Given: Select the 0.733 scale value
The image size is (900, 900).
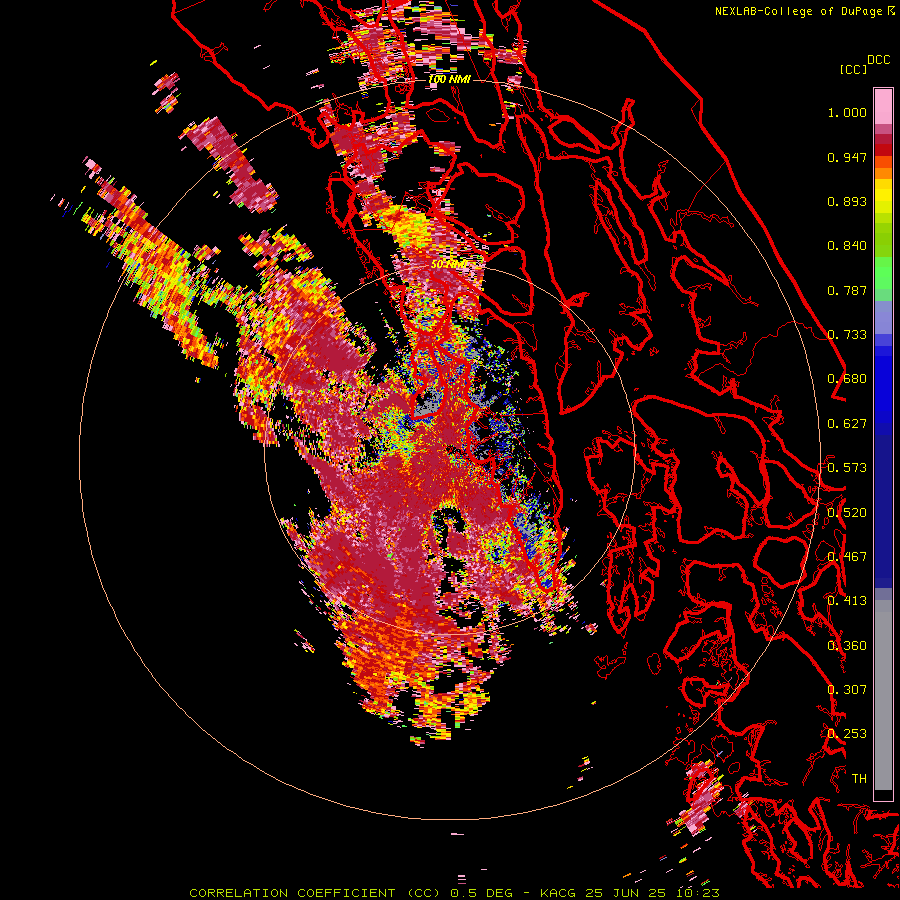Looking at the screenshot, I should pyautogui.click(x=847, y=335).
